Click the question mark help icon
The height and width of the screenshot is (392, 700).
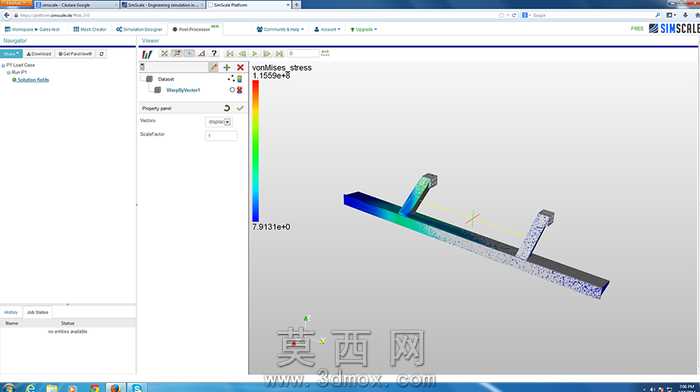214,54
